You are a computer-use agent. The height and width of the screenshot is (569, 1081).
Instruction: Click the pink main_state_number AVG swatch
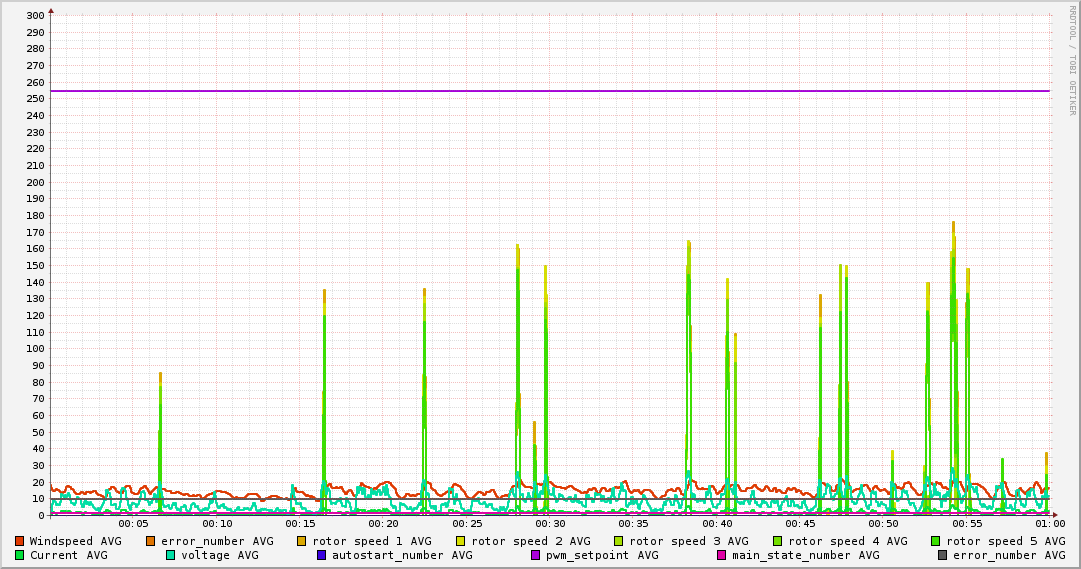coord(721,555)
